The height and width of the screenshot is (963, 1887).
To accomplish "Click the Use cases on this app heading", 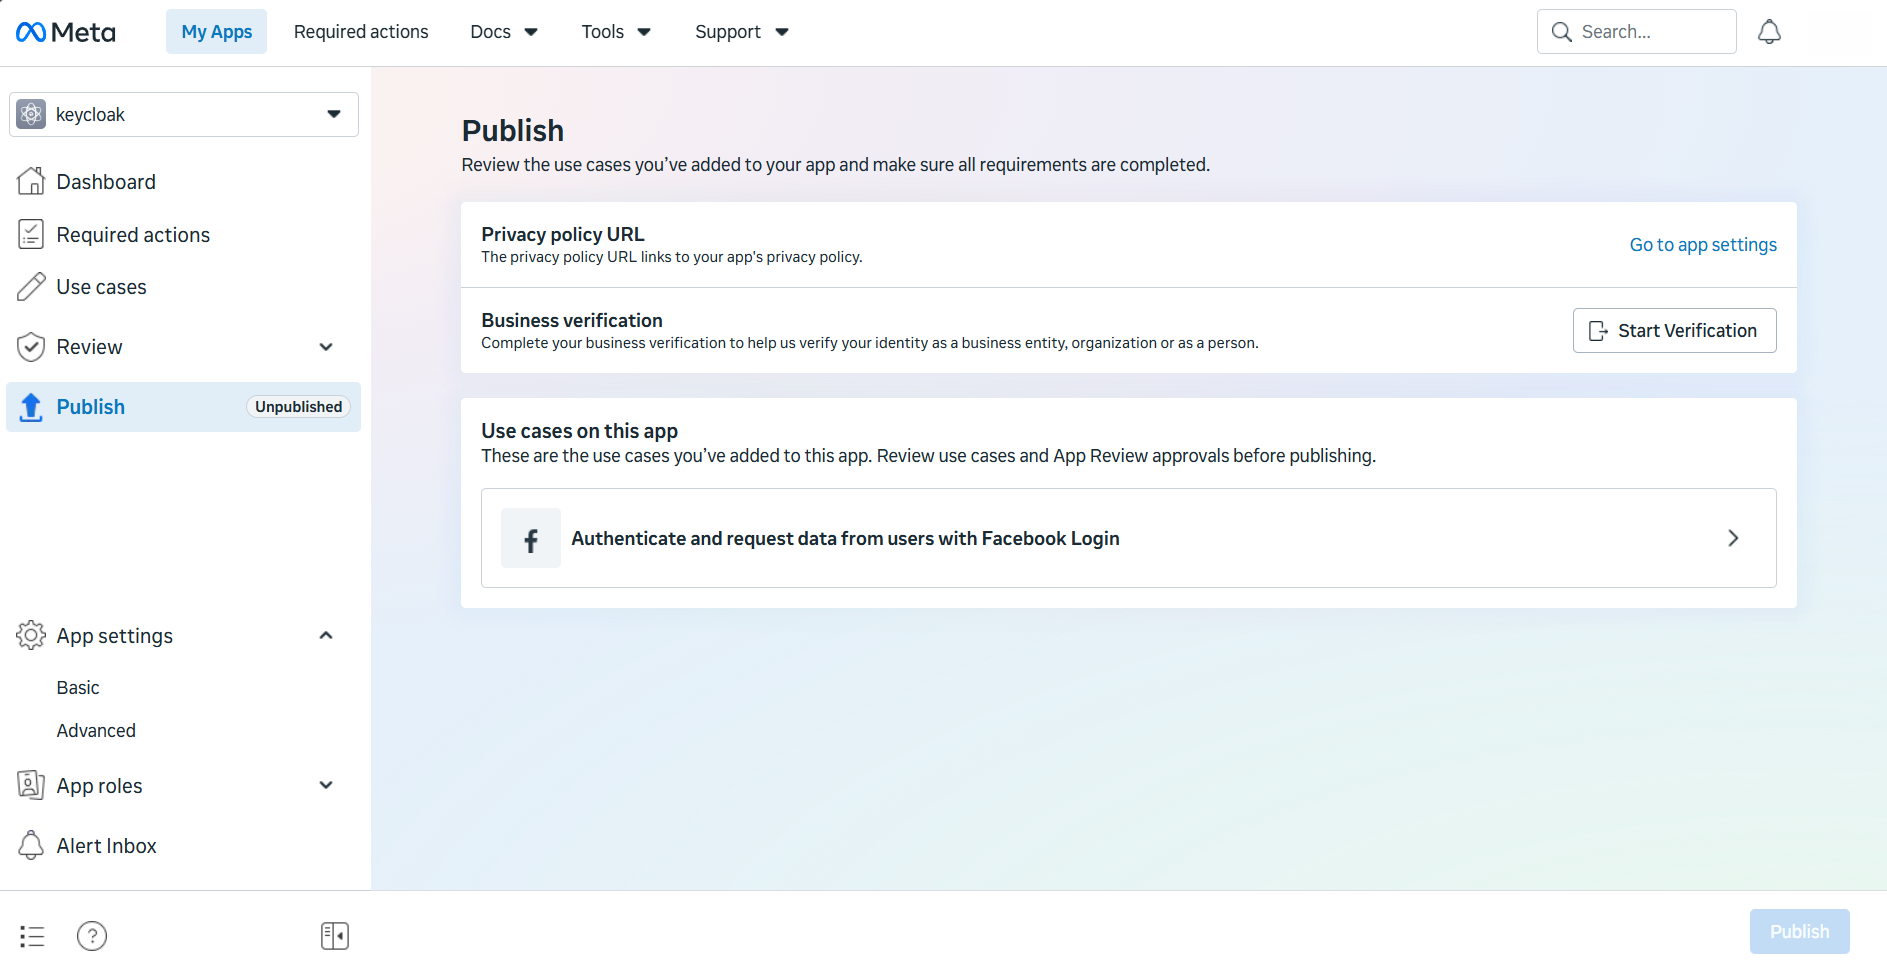I will (x=580, y=431).
